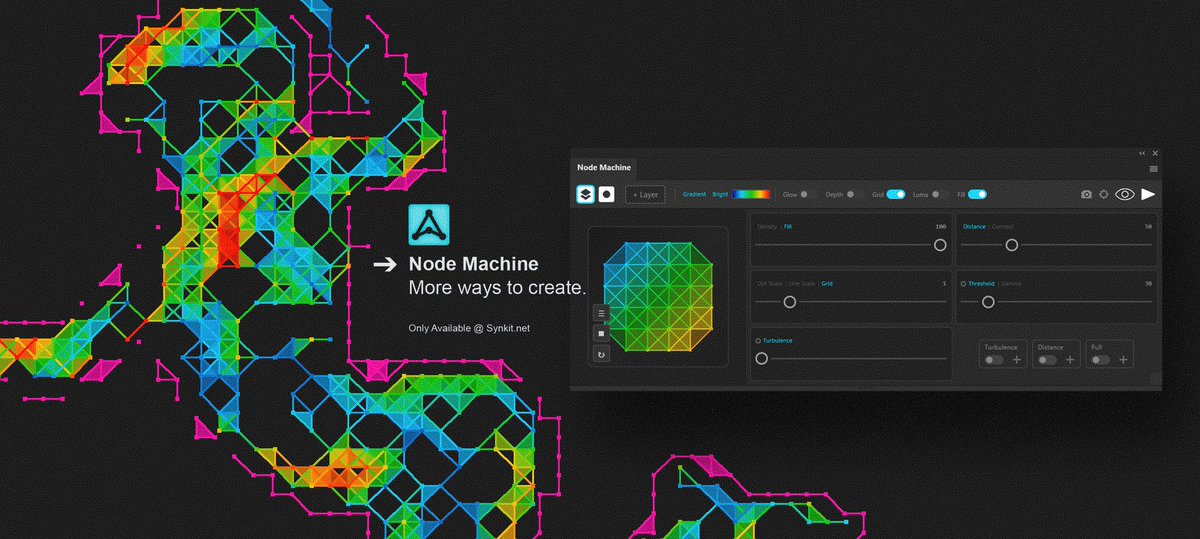
Task: Click the Density/Fill slider handle
Action: click(940, 244)
